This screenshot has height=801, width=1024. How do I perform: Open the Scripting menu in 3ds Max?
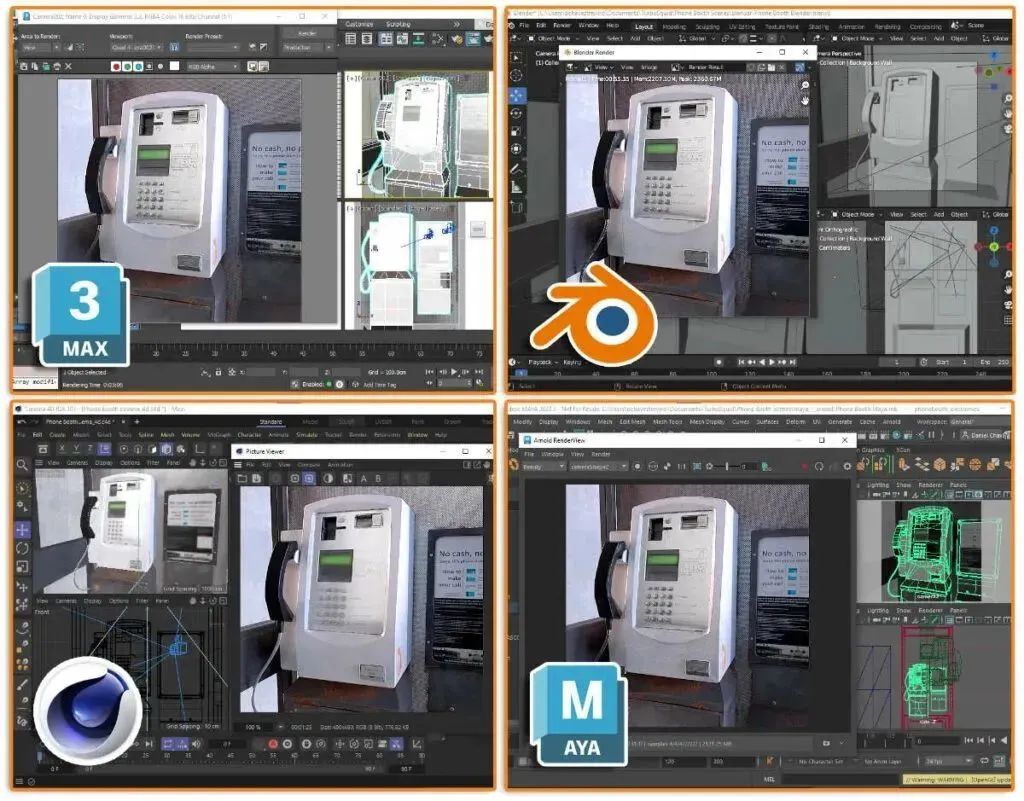click(x=398, y=24)
